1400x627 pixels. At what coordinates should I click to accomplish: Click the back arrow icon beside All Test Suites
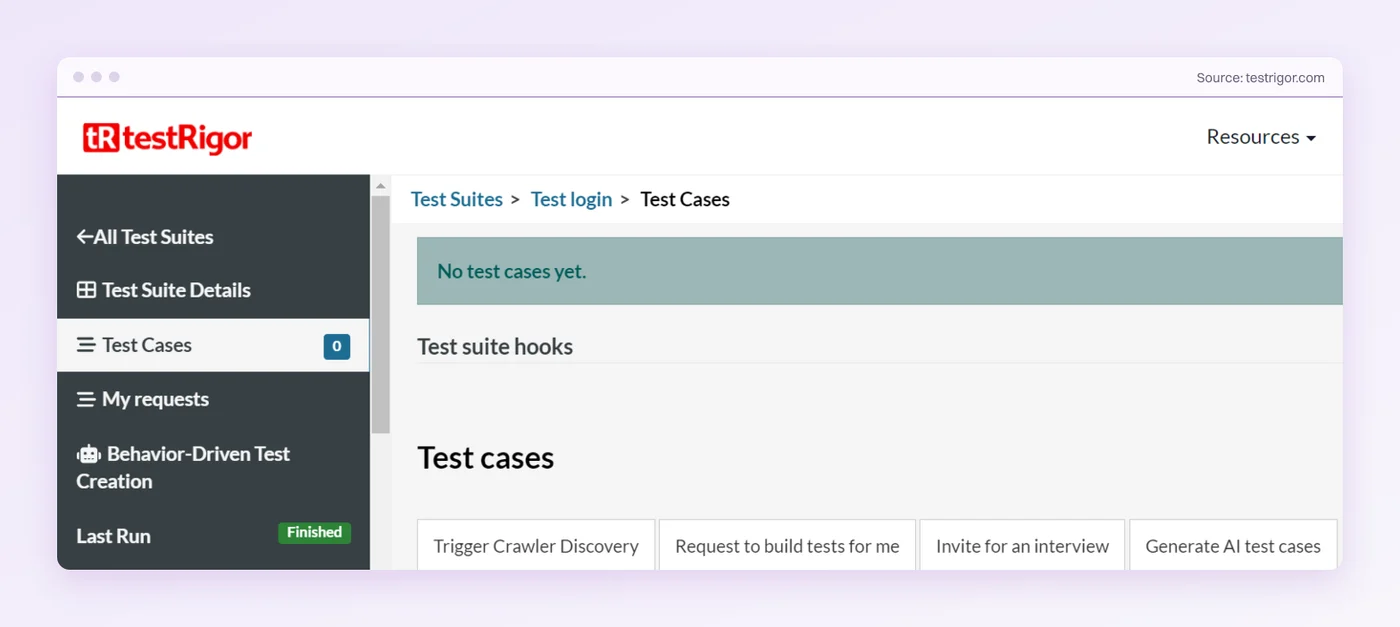click(x=84, y=237)
